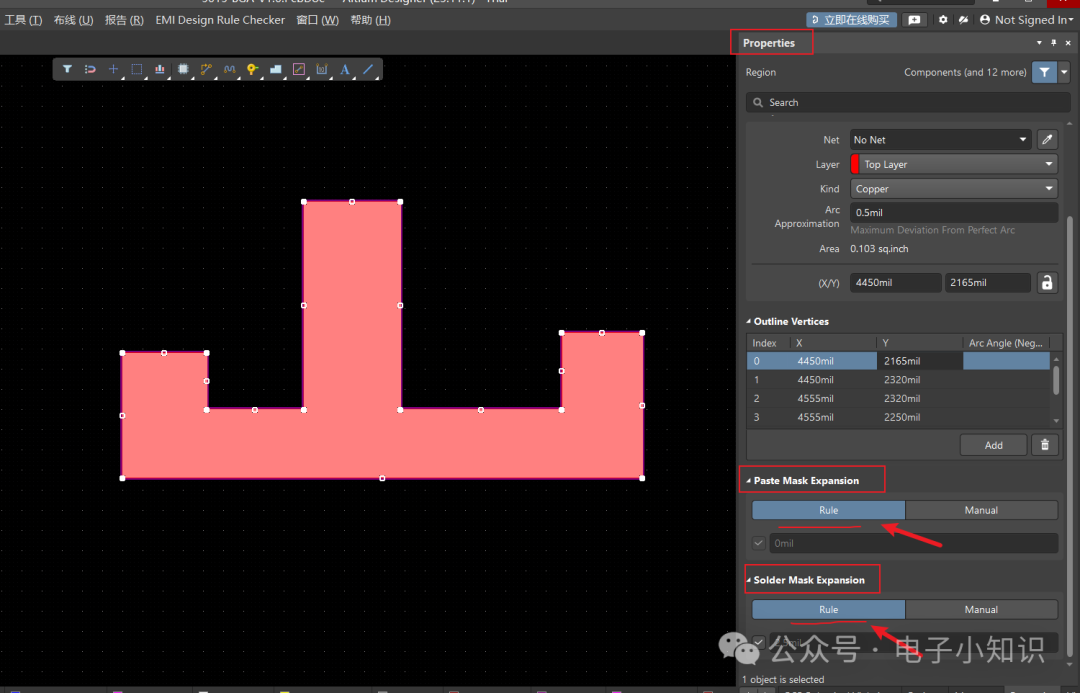Expand the filter button dropdown arrow
This screenshot has width=1080, height=693.
[1064, 72]
